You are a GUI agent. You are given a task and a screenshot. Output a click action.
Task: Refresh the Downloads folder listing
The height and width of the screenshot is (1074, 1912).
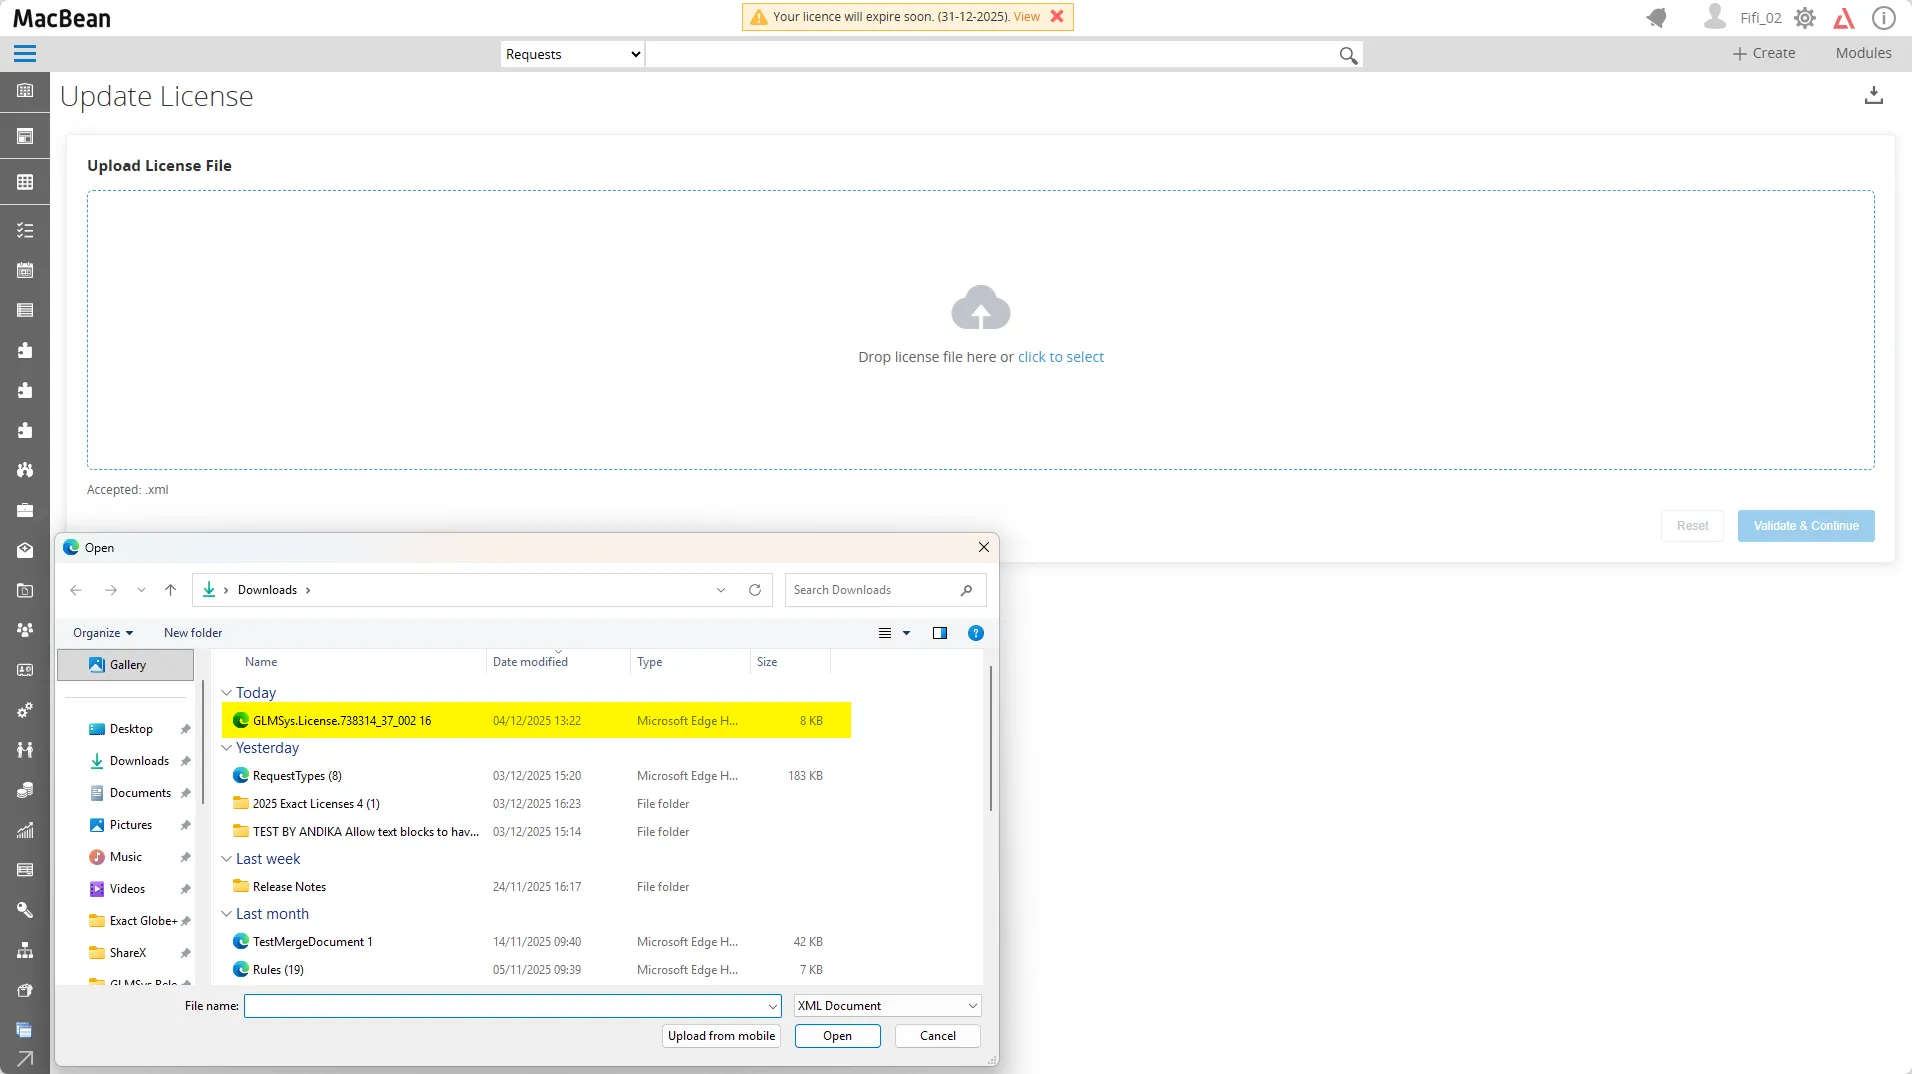(x=755, y=590)
